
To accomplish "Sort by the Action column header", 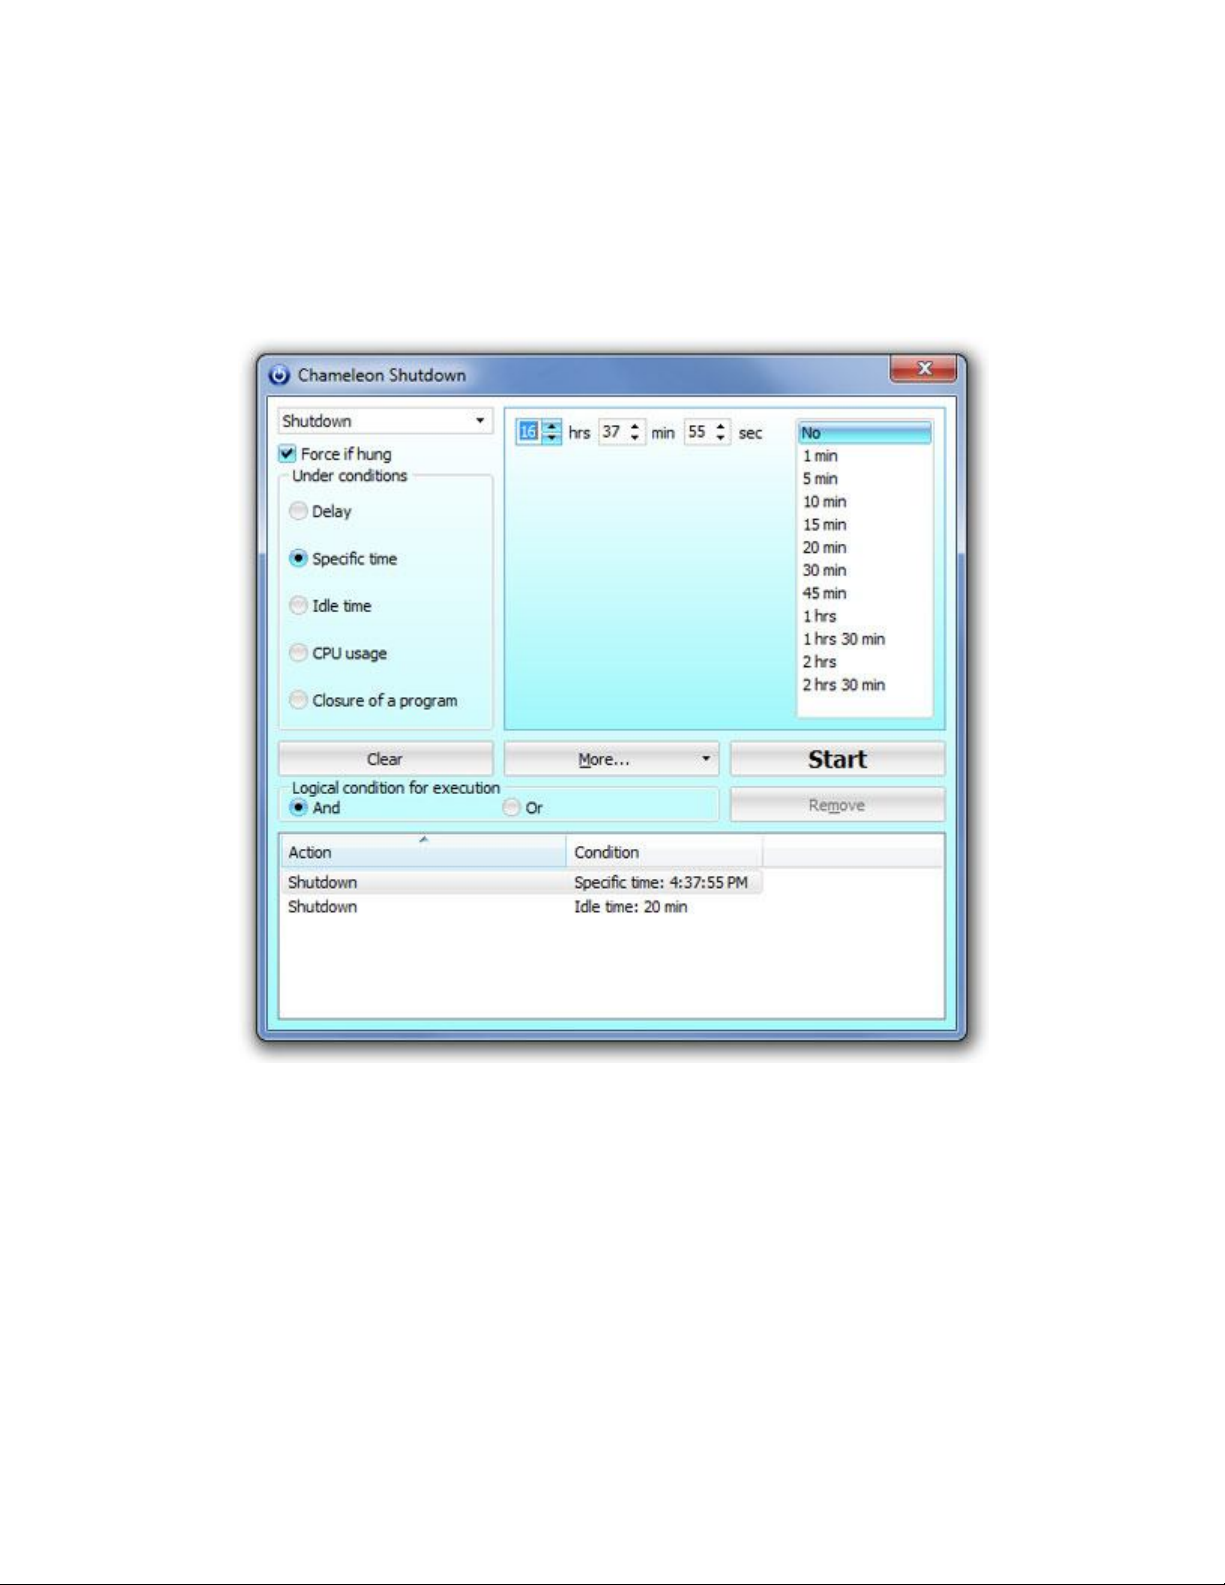I will click(x=423, y=852).
